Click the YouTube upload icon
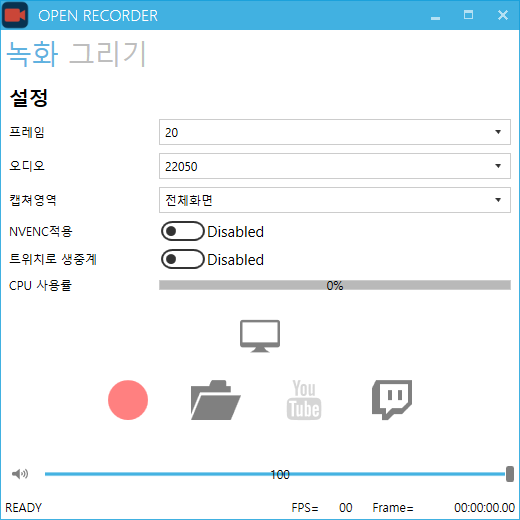Viewport: 520px width, 520px height. [x=304, y=400]
